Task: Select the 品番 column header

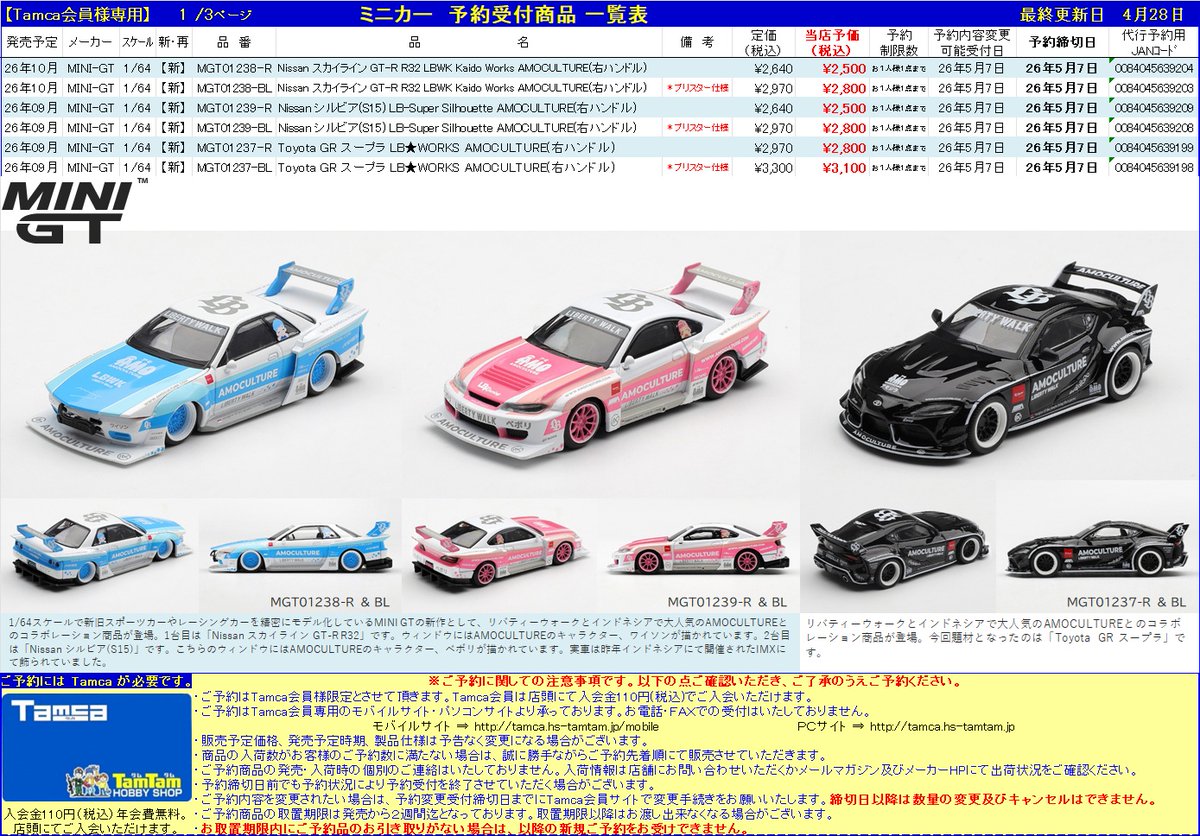Action: 234,42
